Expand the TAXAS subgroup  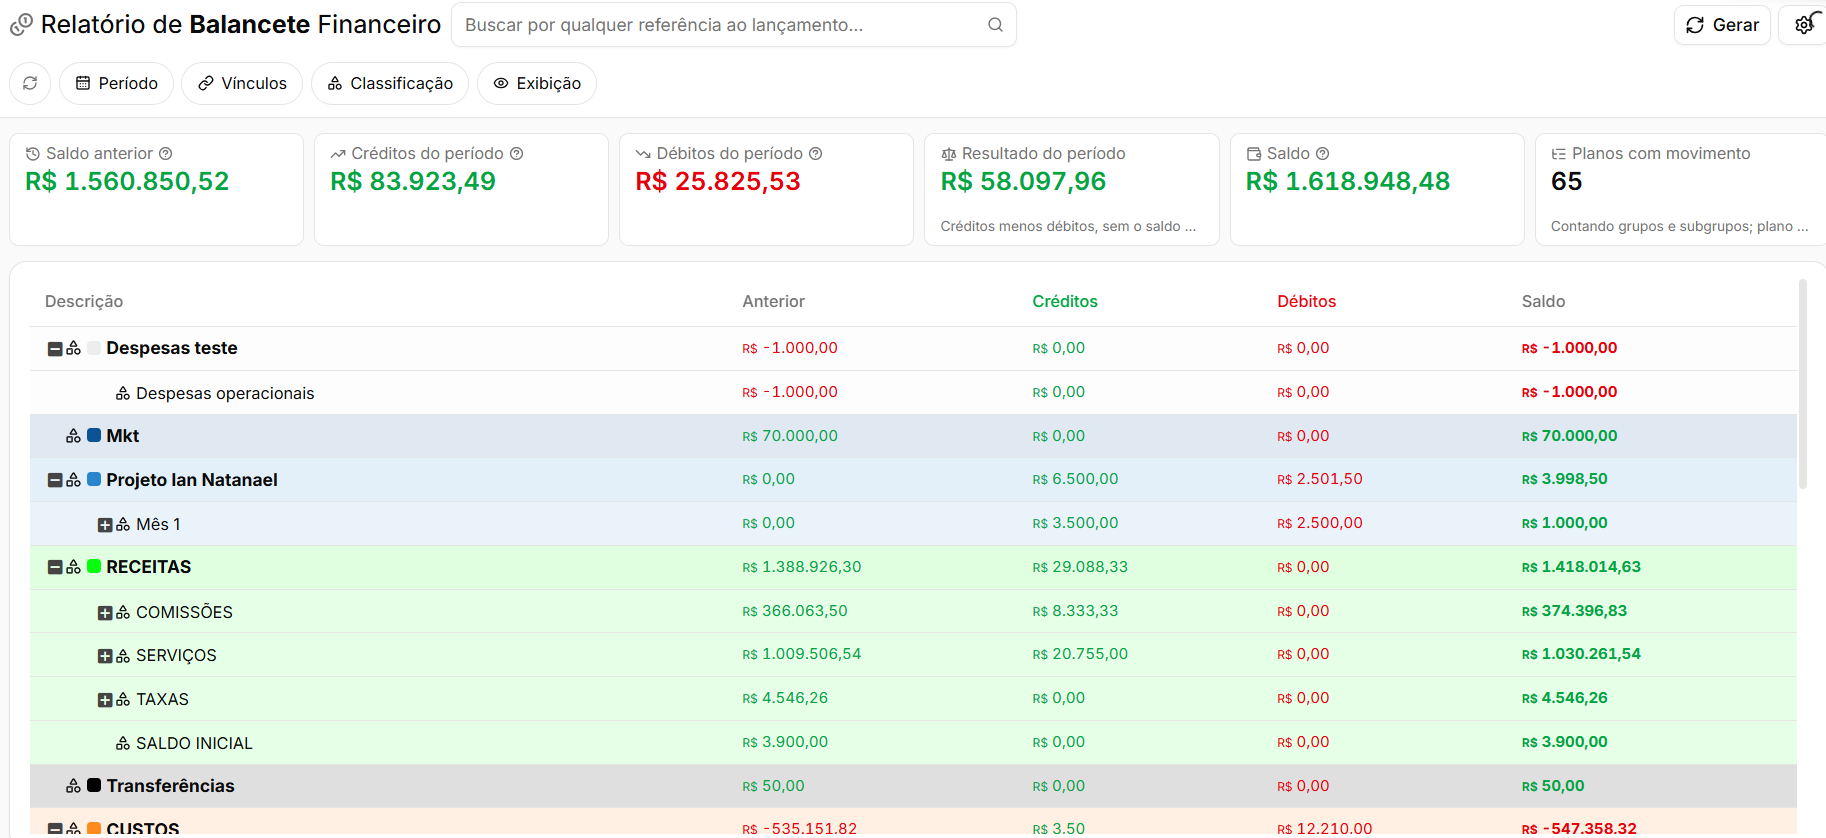click(x=105, y=700)
